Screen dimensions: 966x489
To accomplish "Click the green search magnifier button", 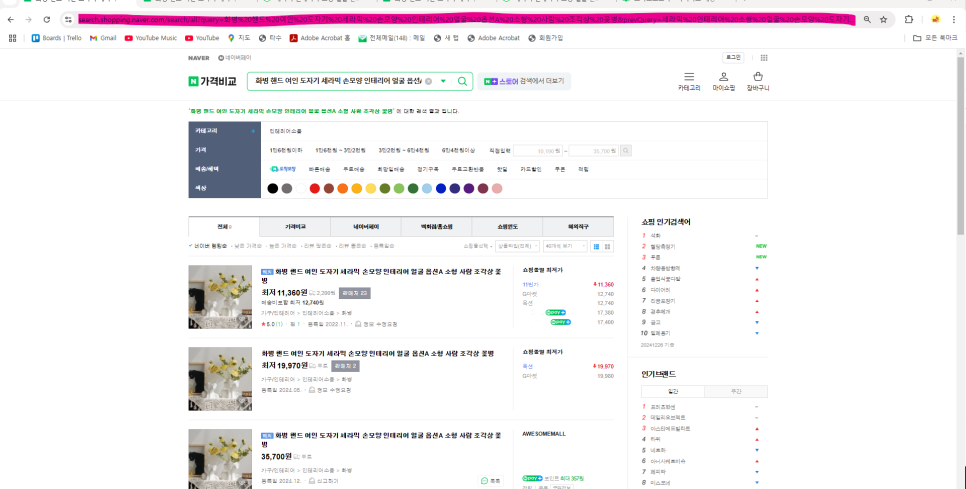I will (463, 81).
